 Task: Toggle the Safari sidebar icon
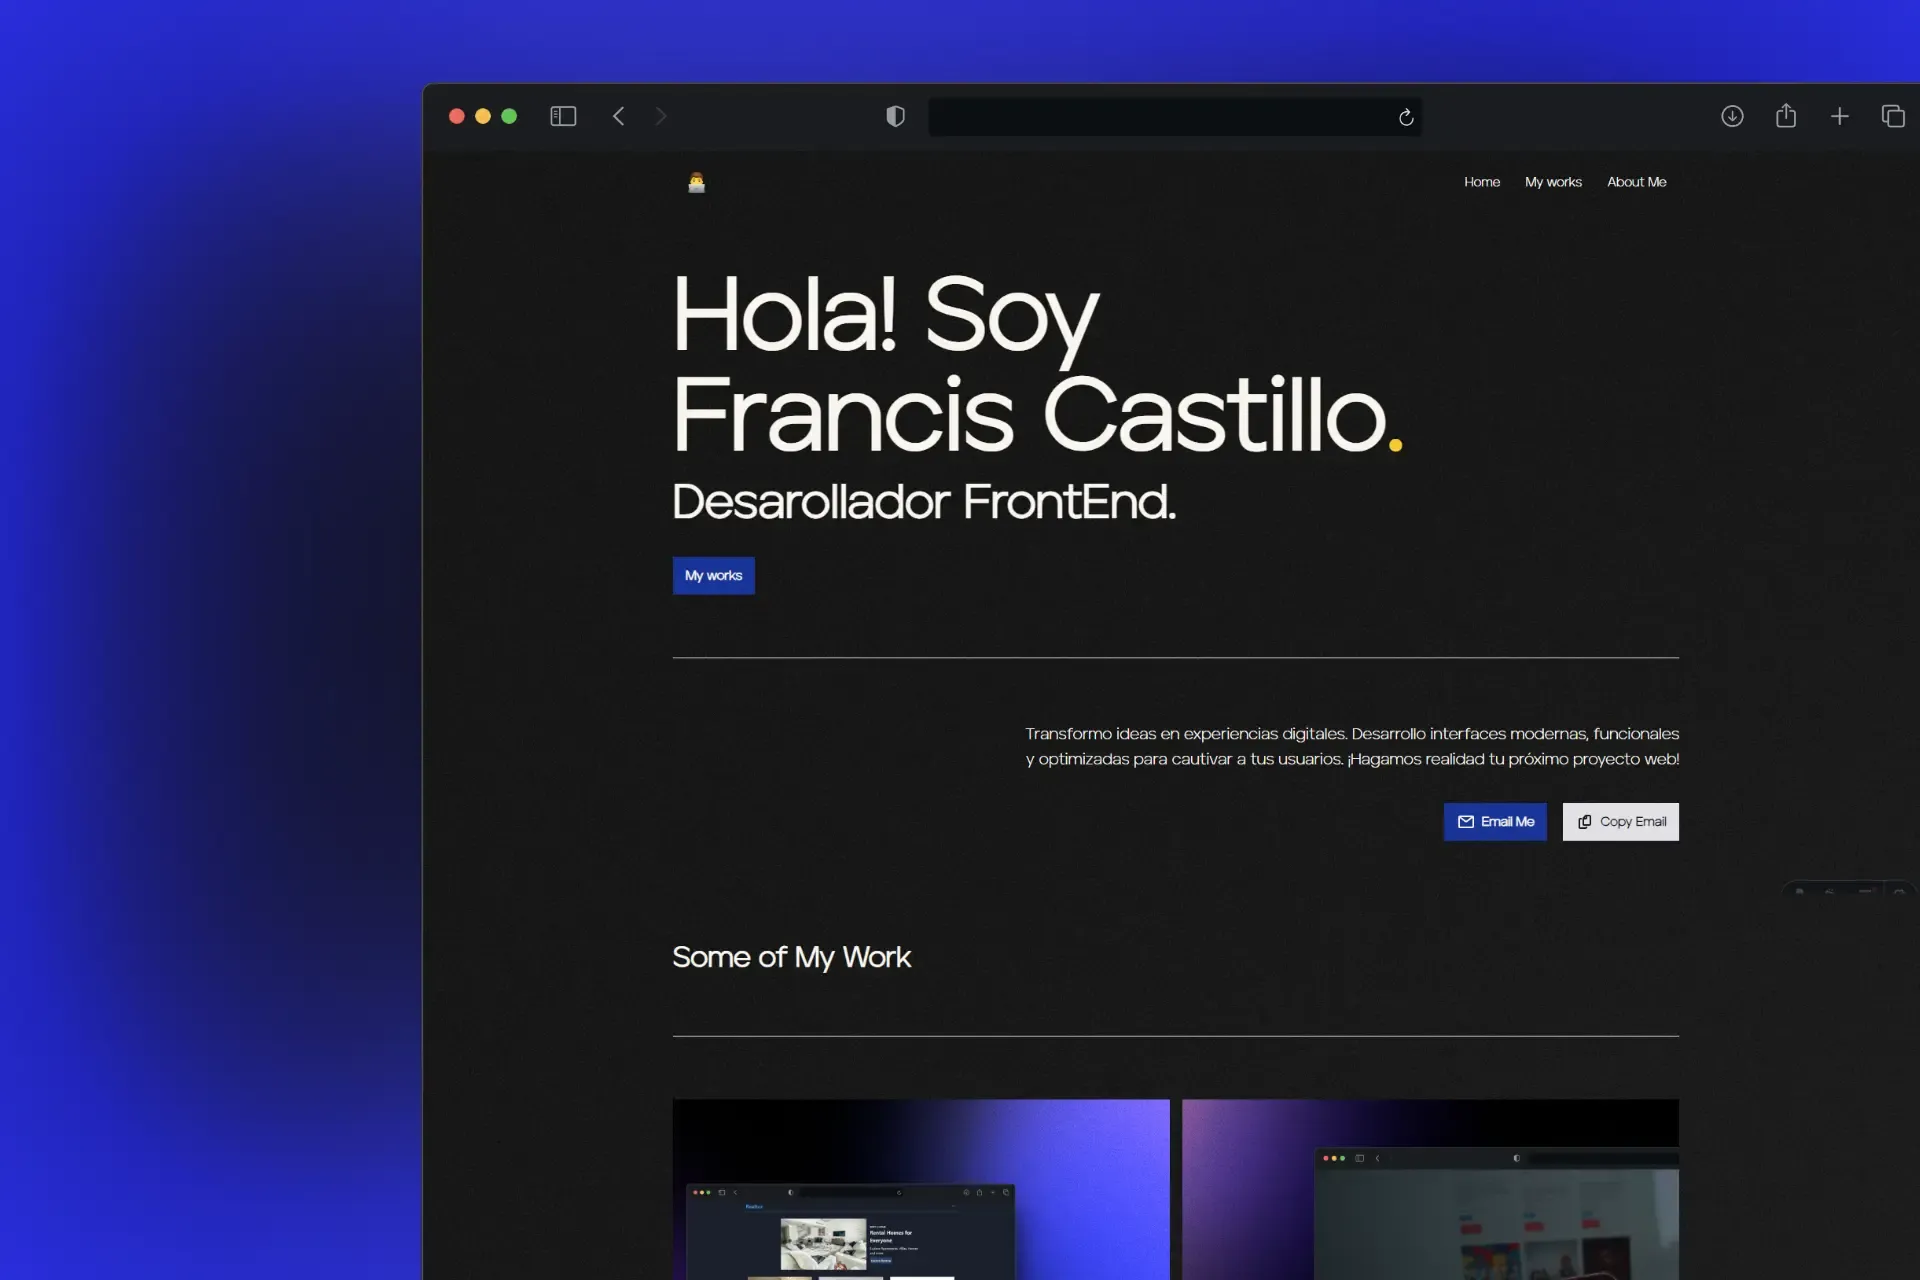[x=563, y=116]
